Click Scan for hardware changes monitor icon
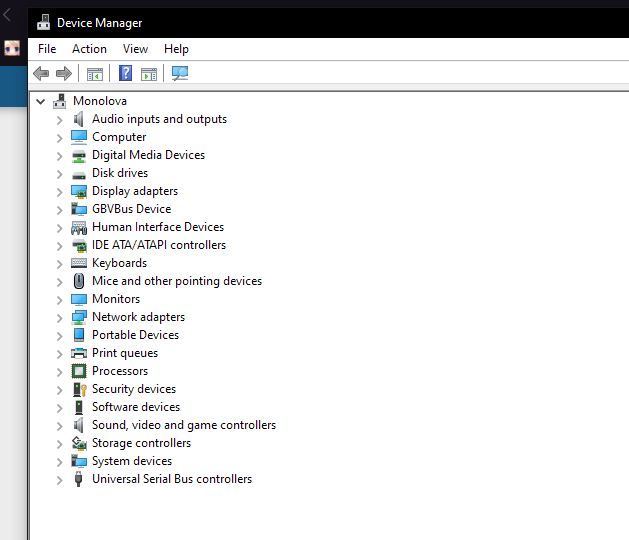This screenshot has width=629, height=540. click(x=180, y=73)
